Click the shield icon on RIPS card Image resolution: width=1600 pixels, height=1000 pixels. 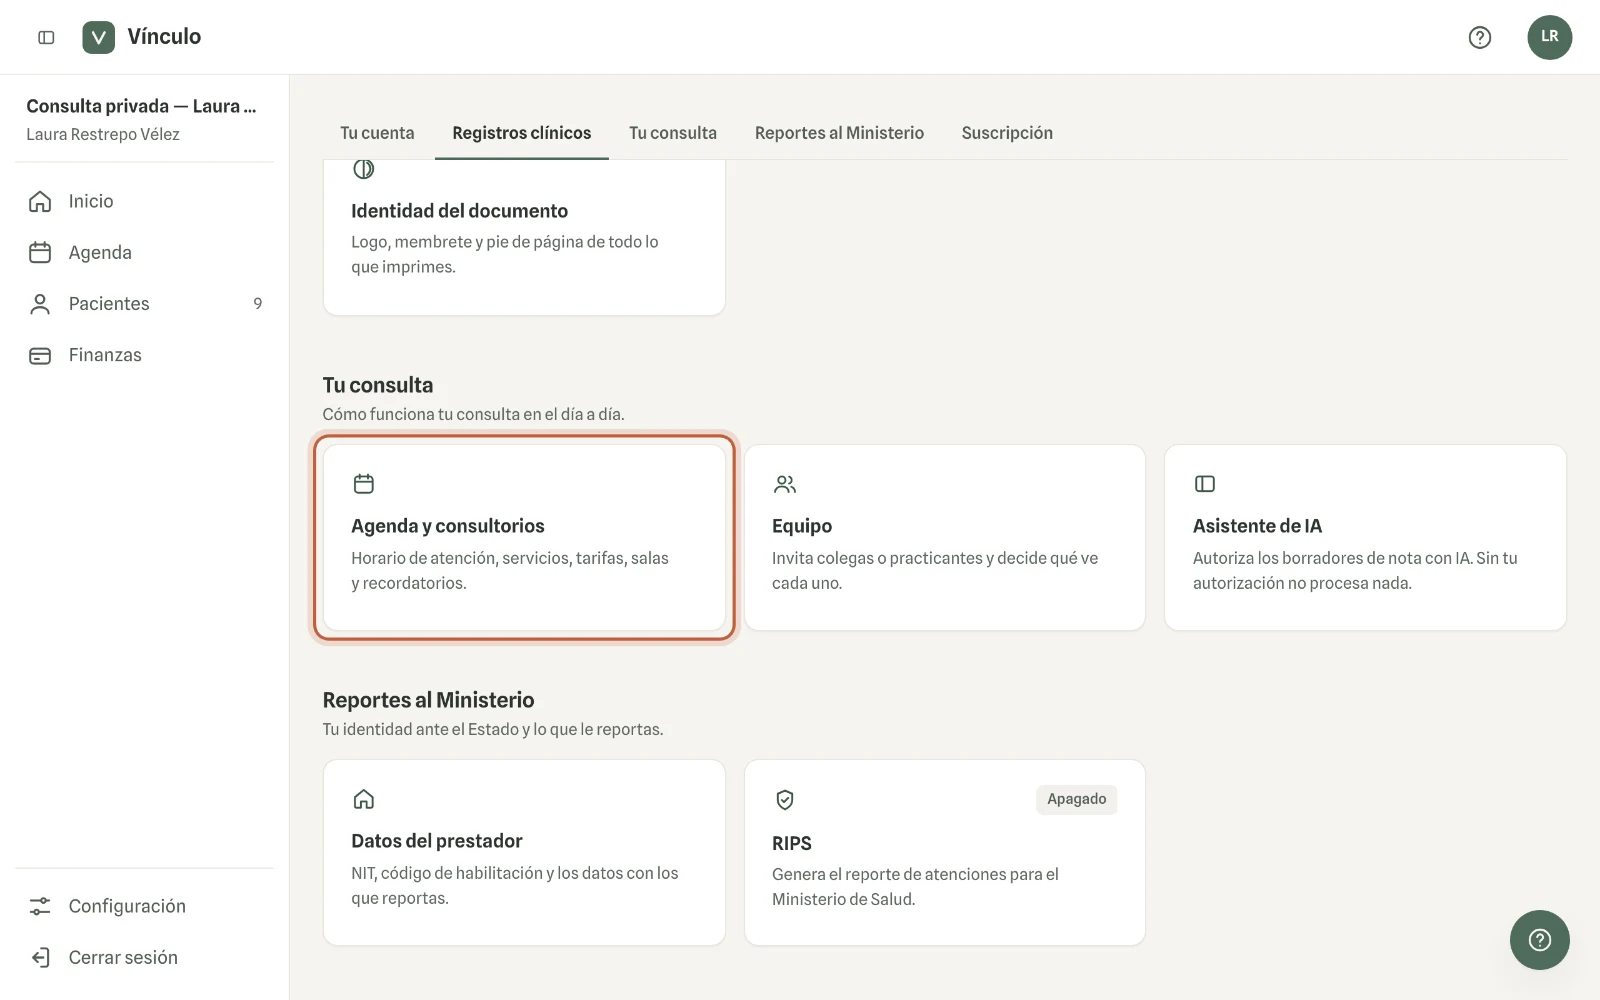point(785,799)
